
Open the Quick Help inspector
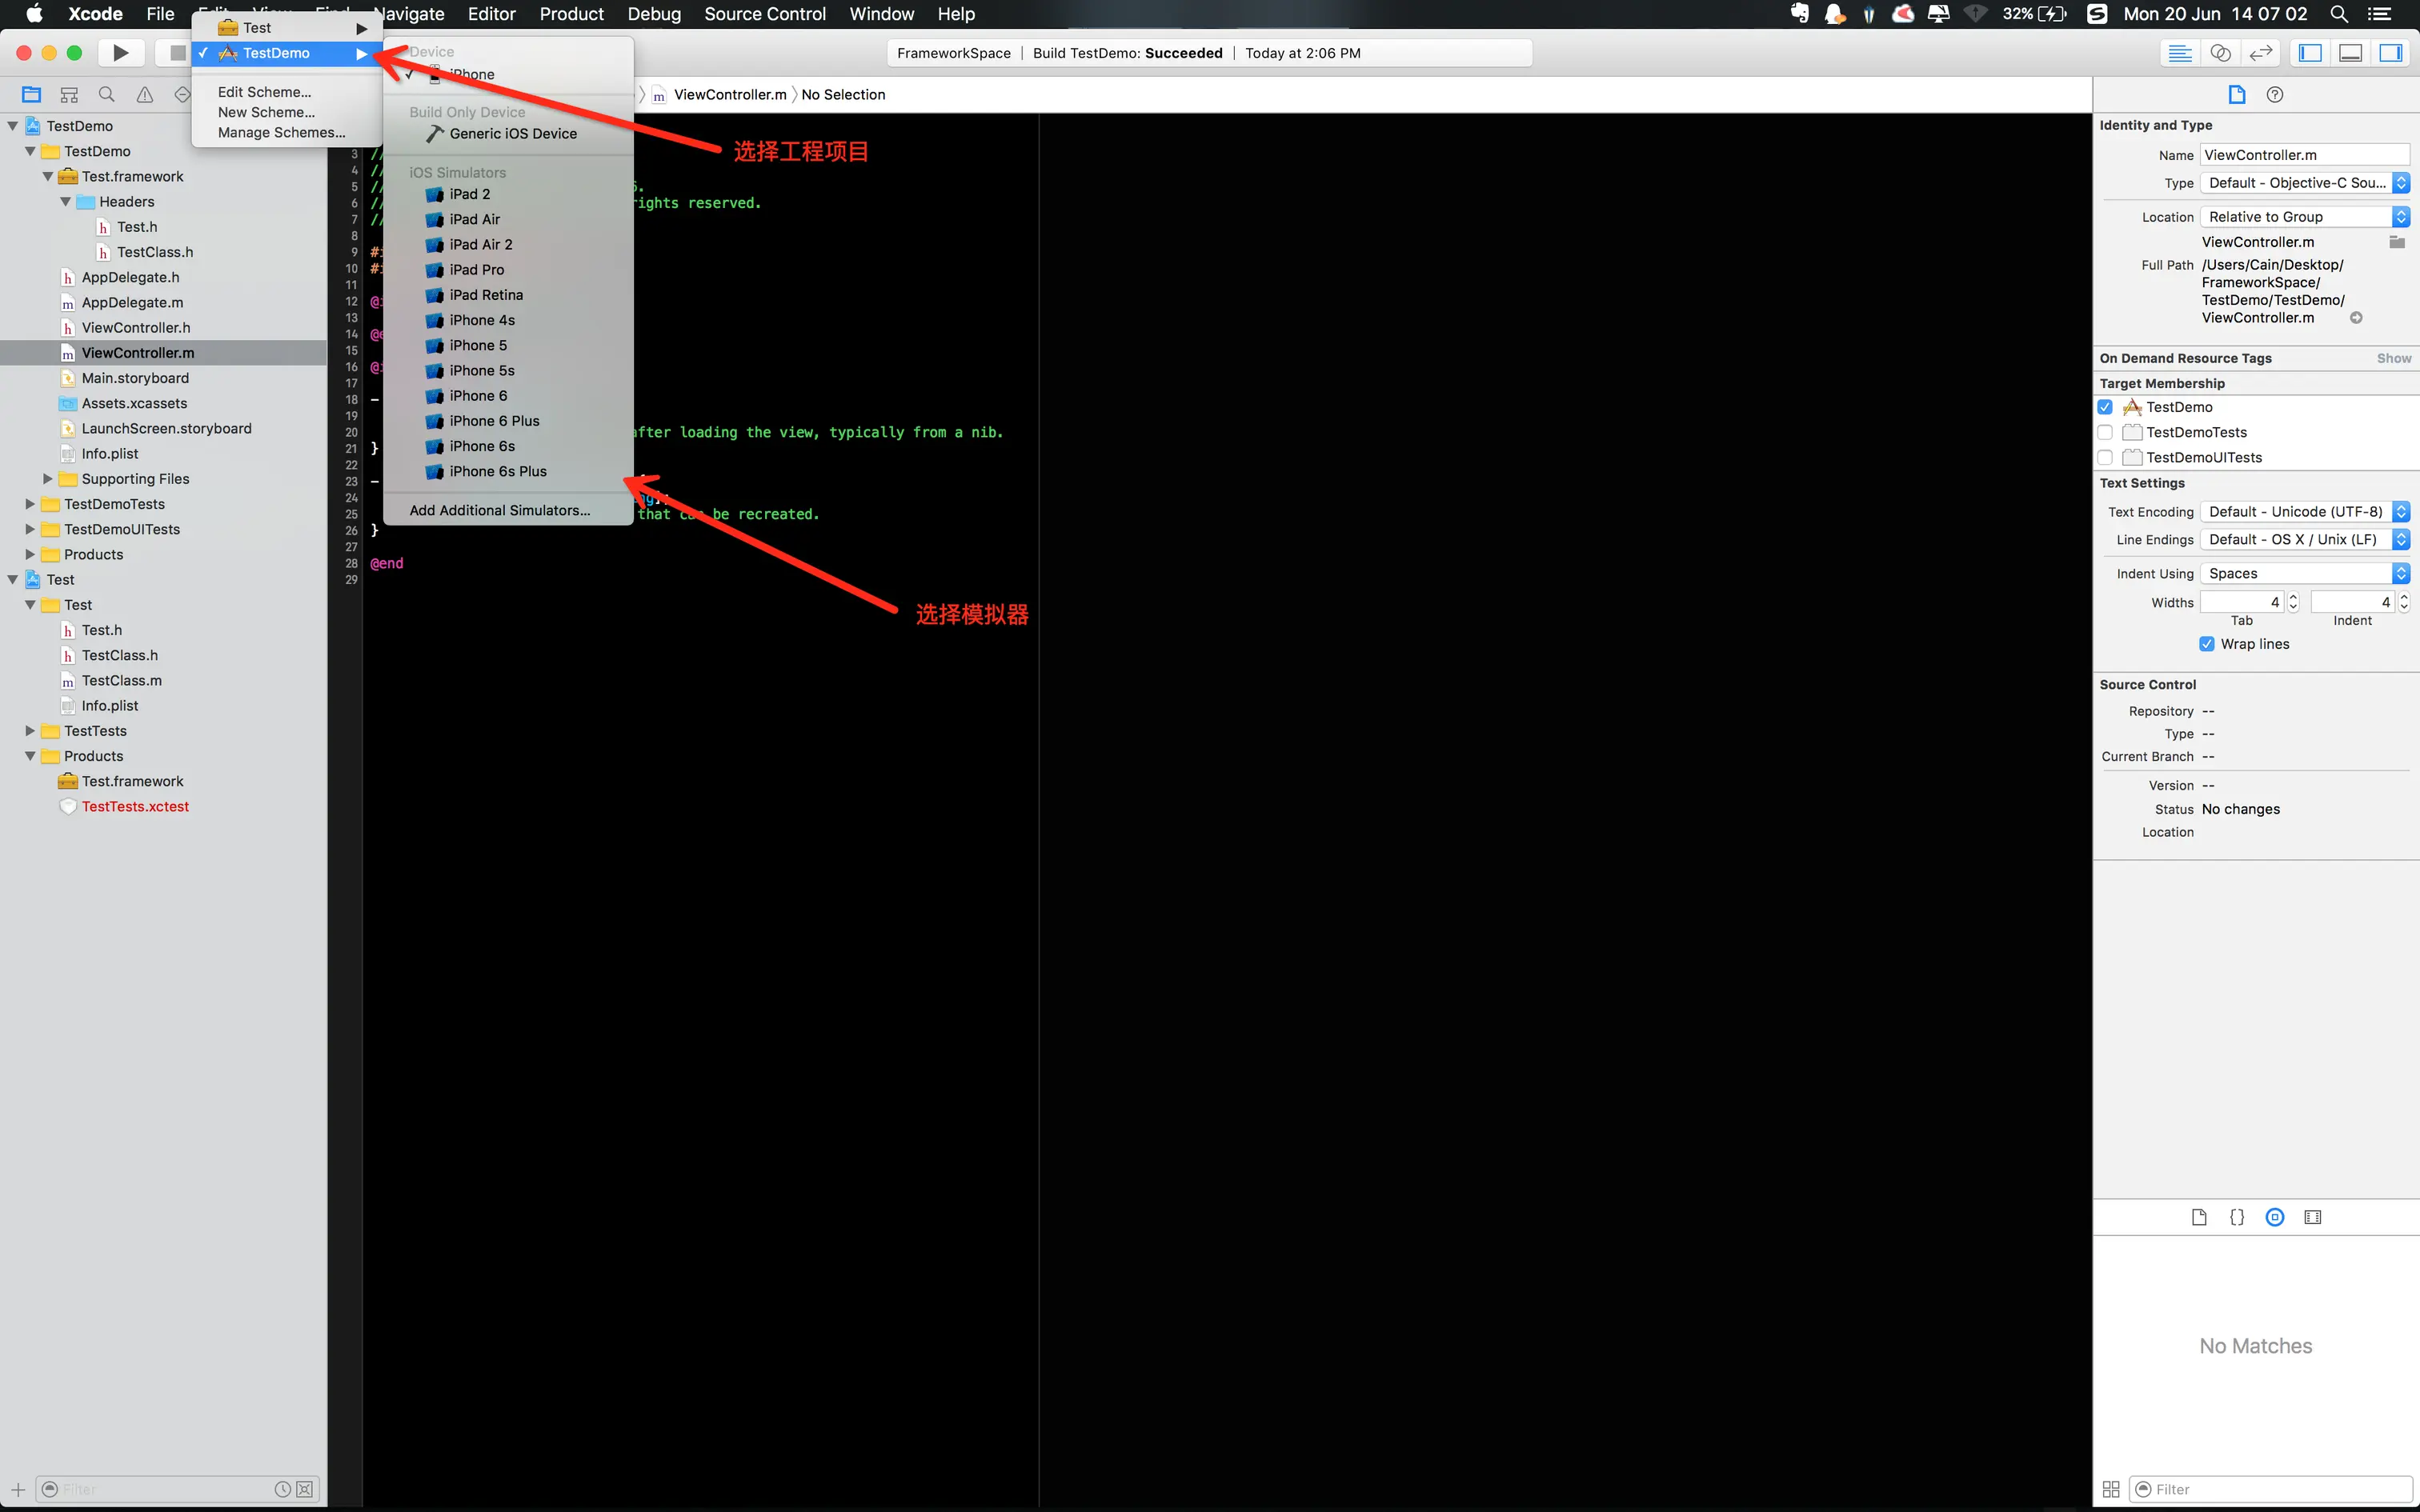click(2275, 95)
